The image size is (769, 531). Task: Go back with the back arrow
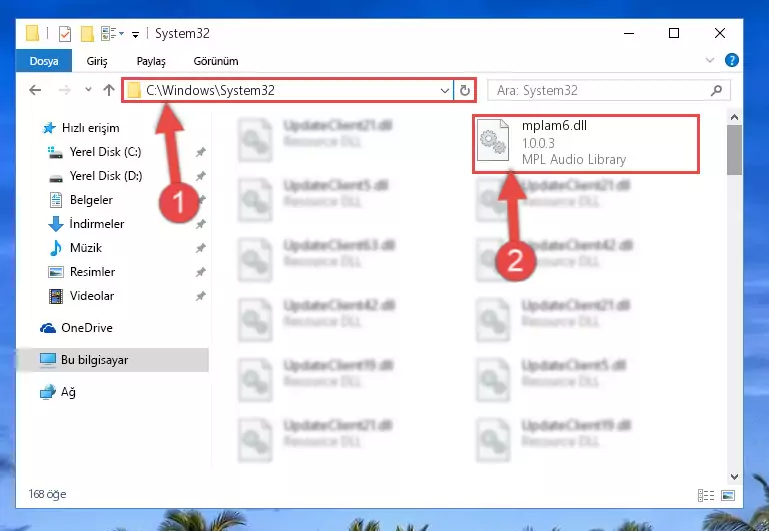[x=35, y=90]
